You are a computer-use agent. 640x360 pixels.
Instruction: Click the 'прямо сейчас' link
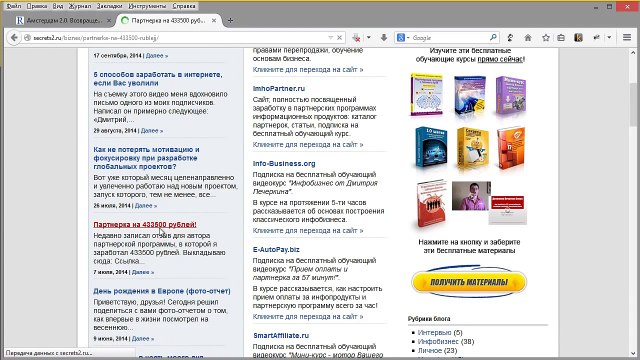point(500,59)
